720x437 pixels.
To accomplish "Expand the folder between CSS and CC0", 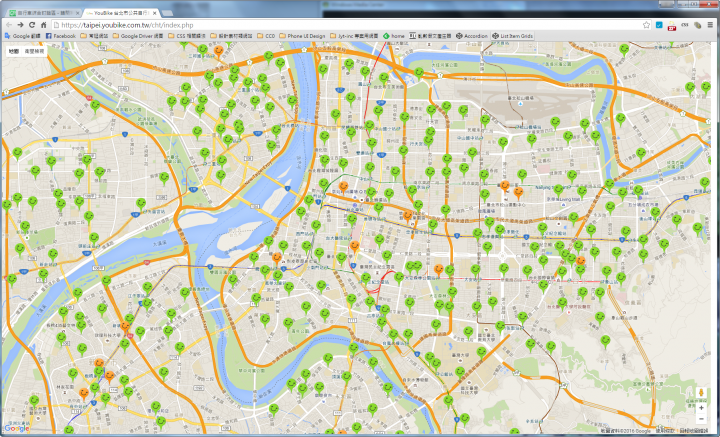I will tap(231, 36).
